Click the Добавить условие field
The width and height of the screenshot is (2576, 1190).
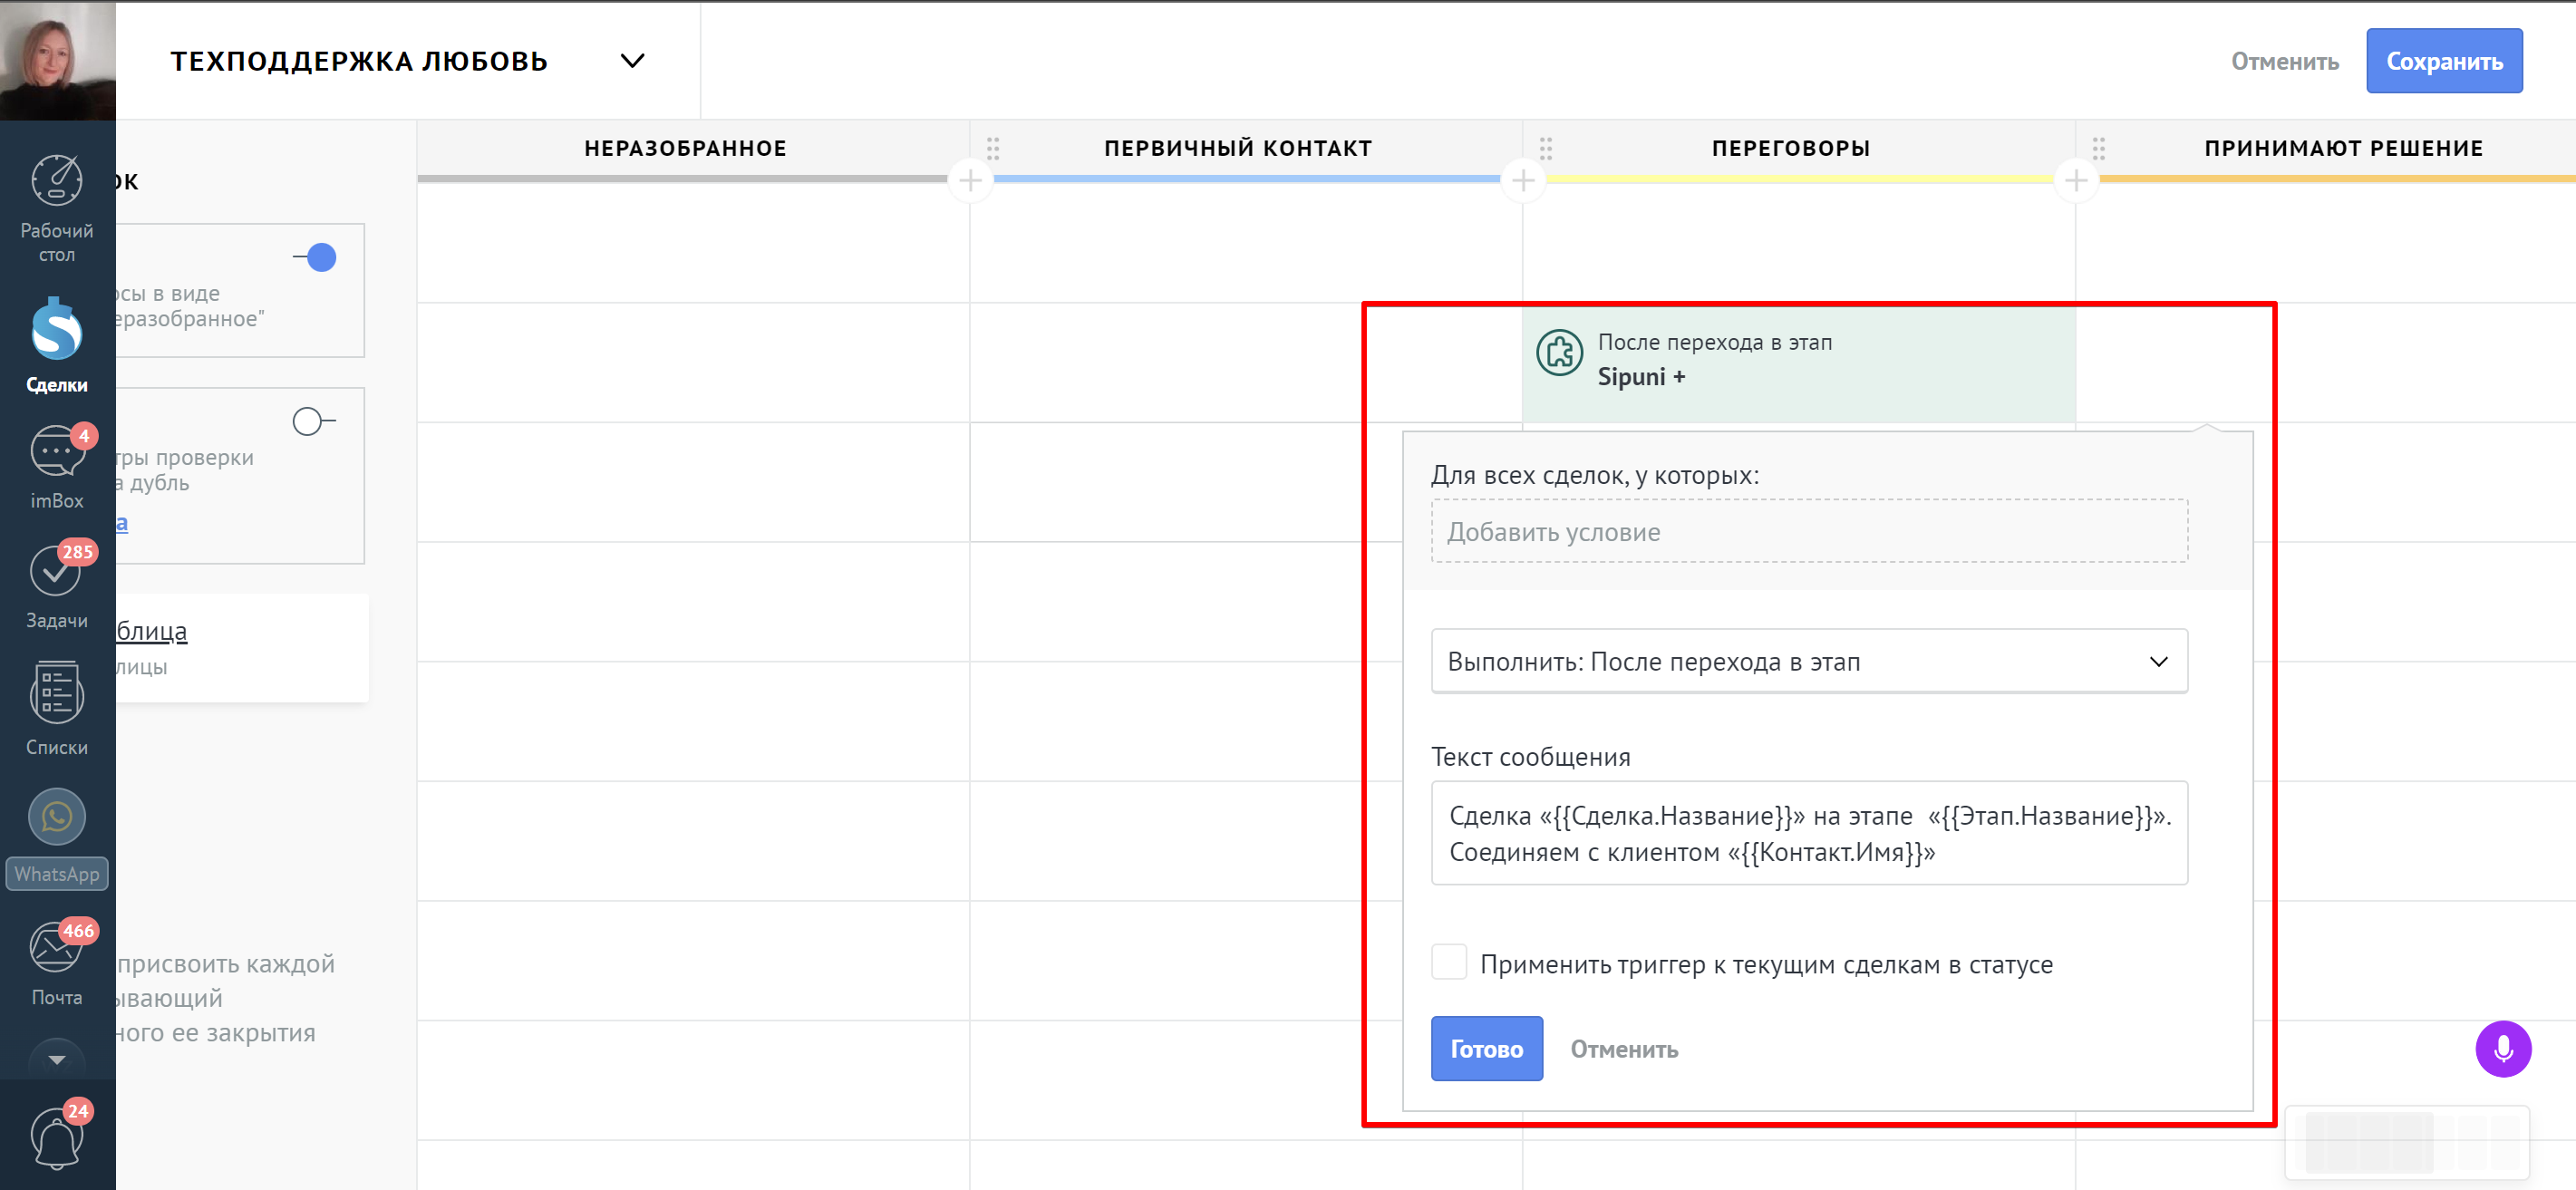coord(1809,531)
